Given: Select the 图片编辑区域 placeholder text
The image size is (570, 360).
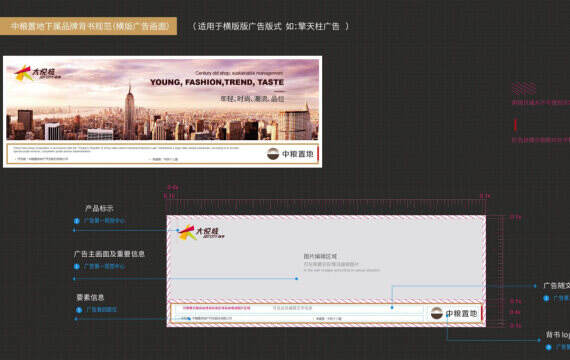Looking at the screenshot, I should click(320, 256).
